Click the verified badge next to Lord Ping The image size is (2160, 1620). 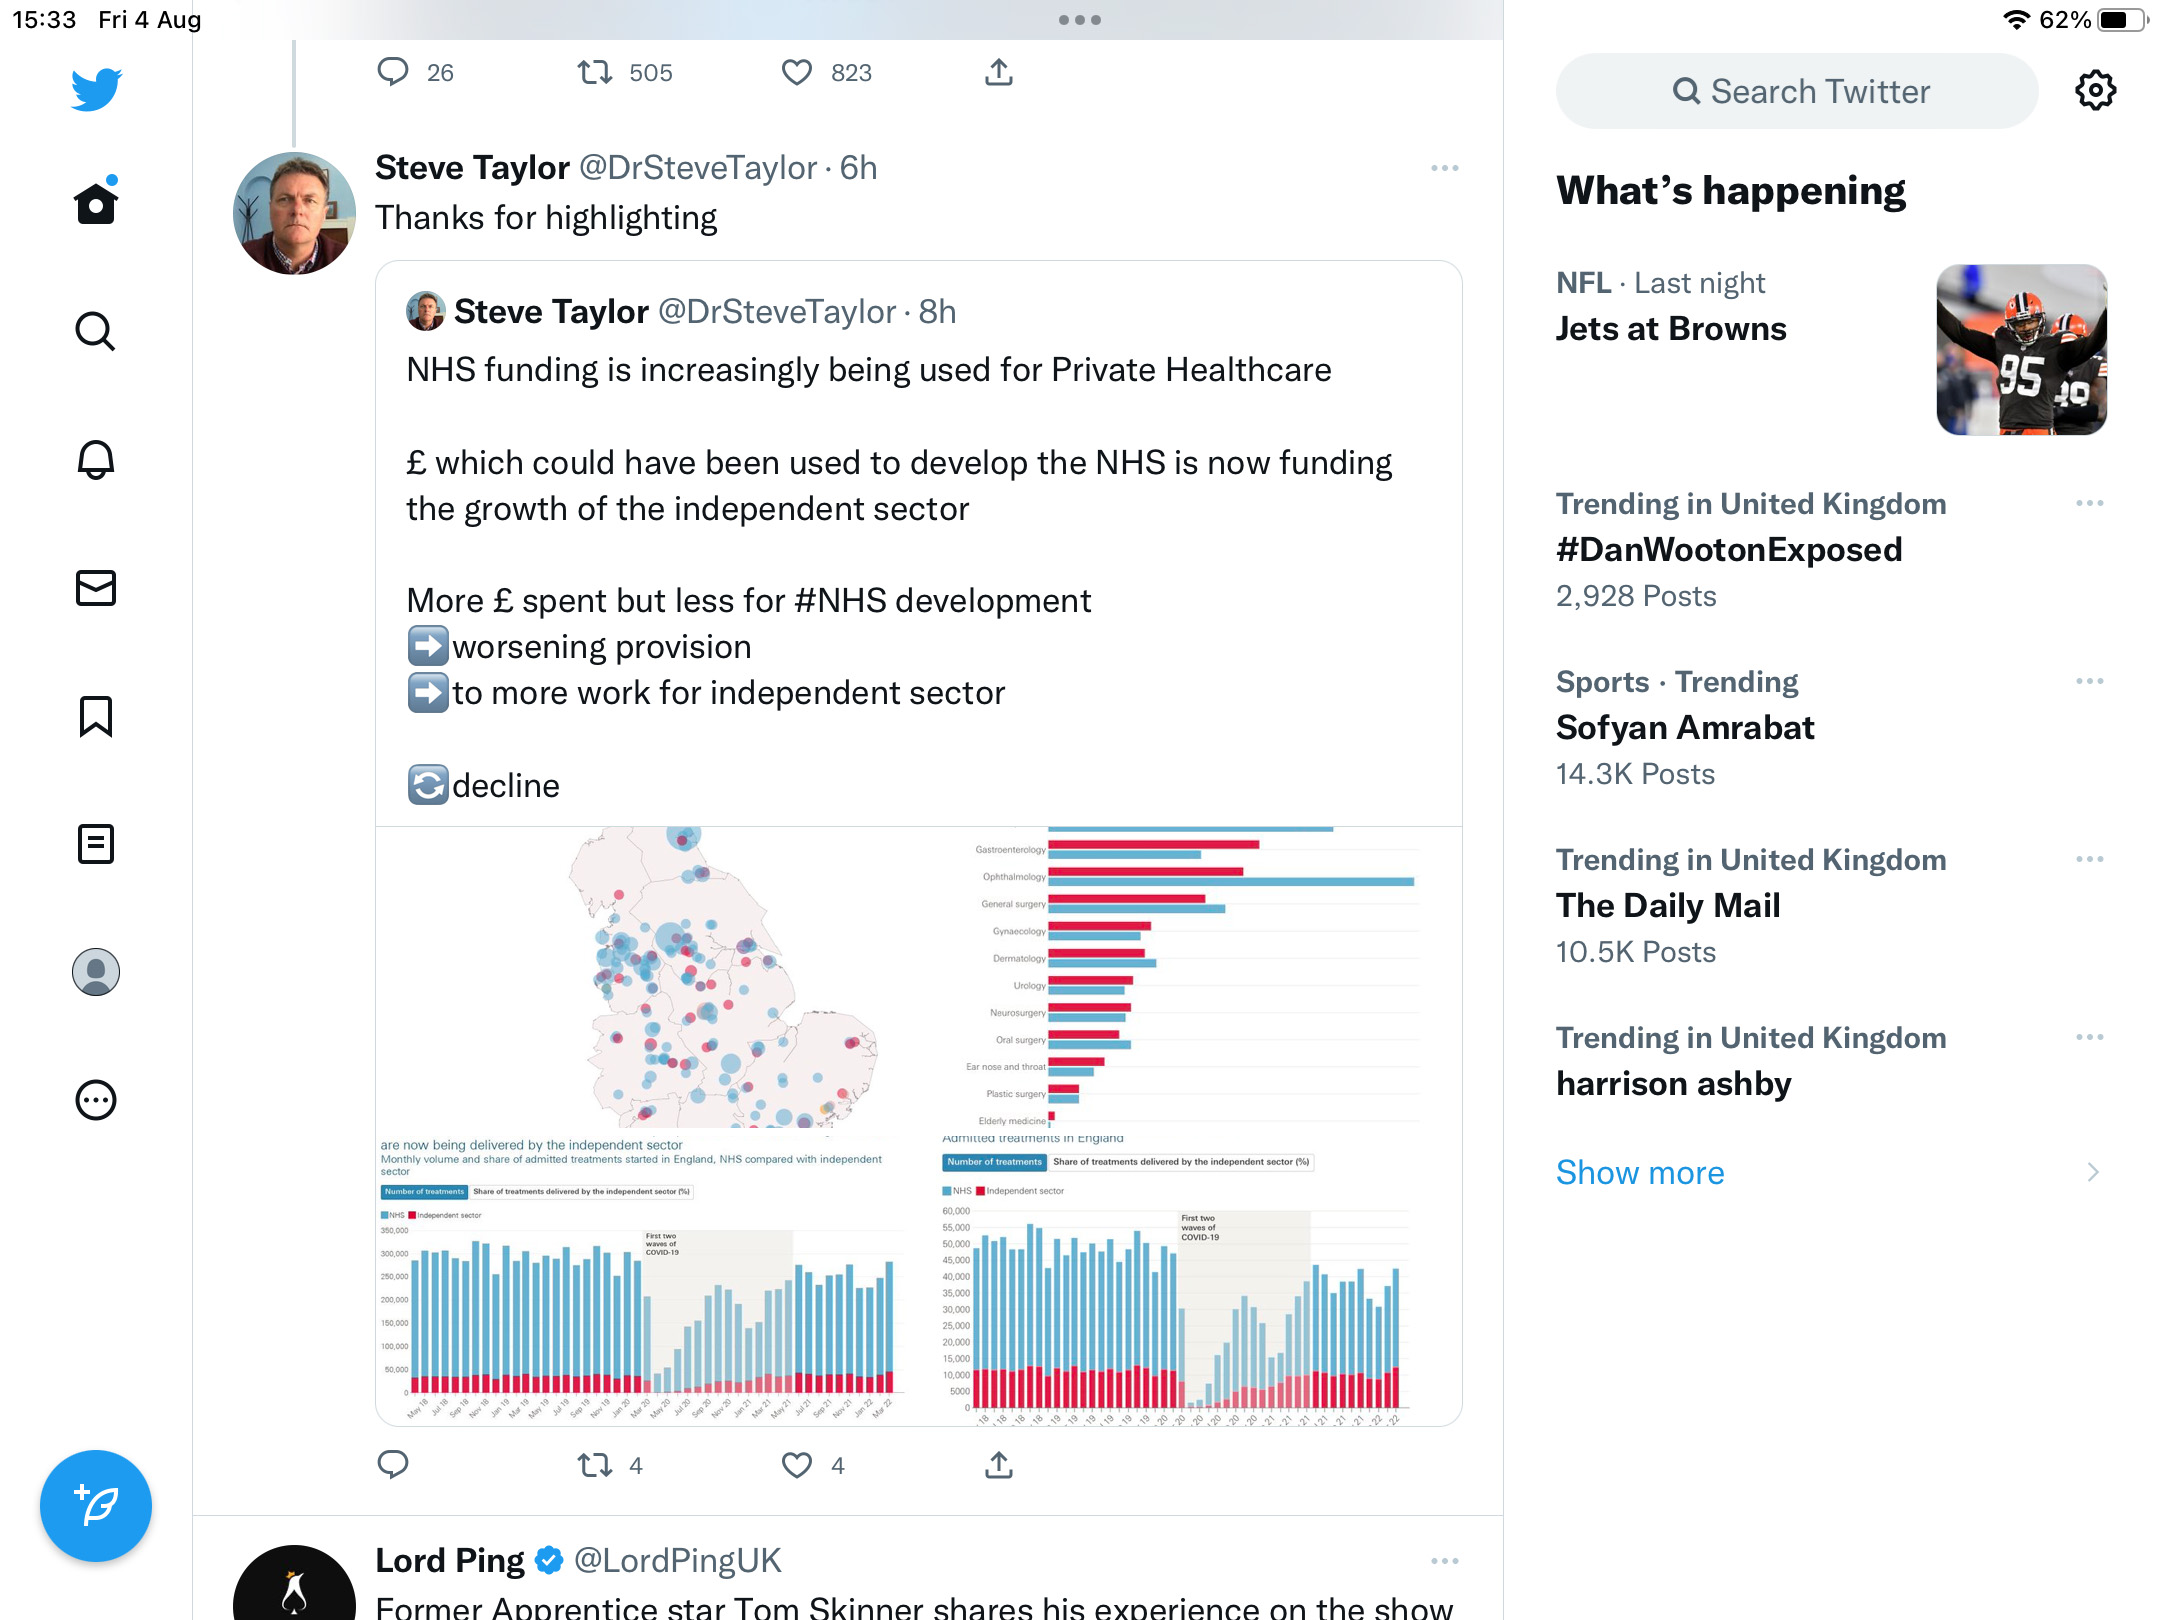click(549, 1561)
